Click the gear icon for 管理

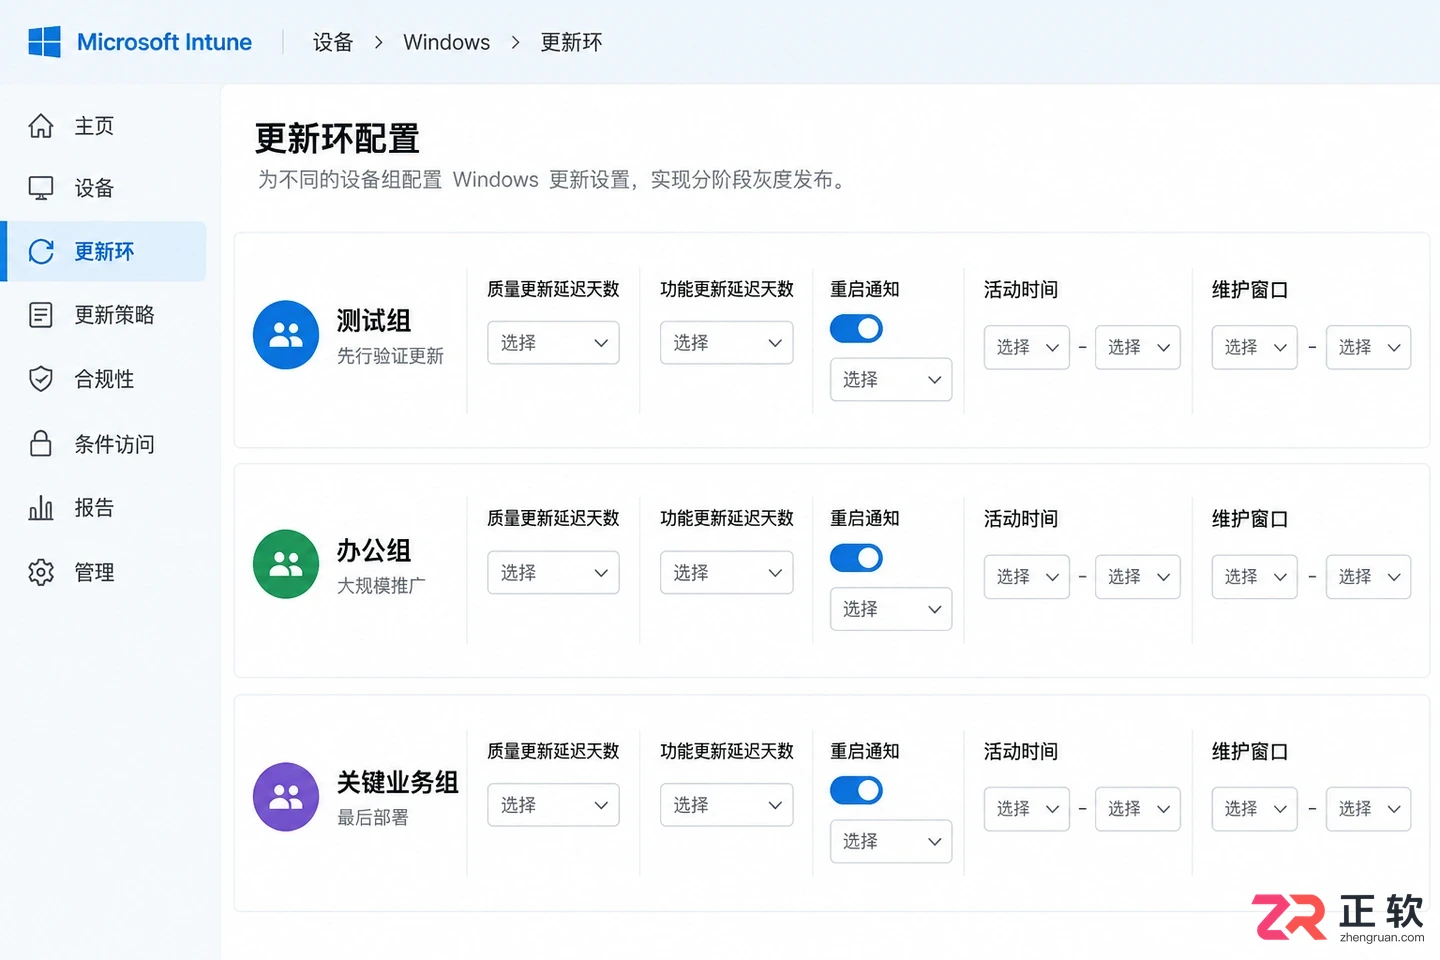point(41,572)
